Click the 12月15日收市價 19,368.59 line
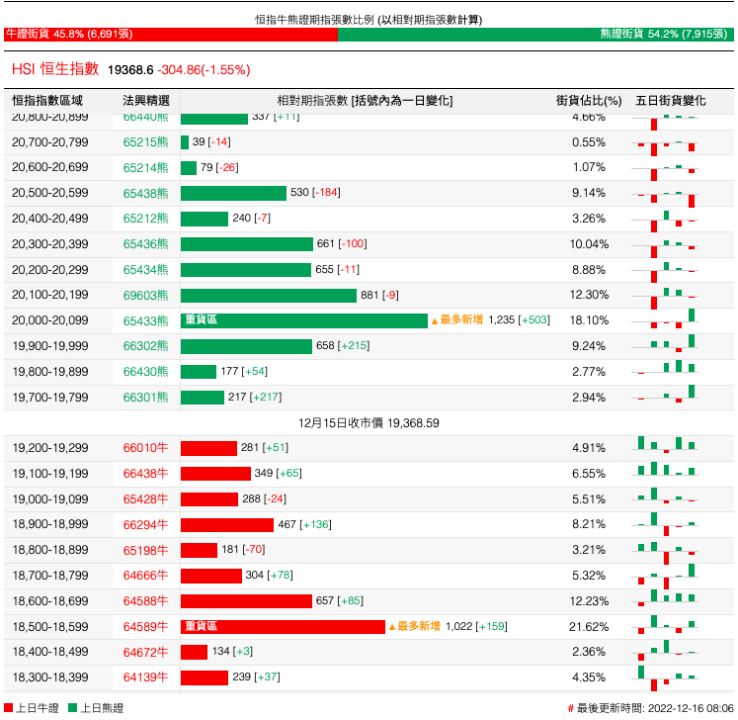This screenshot has height=720, width=738. click(369, 423)
